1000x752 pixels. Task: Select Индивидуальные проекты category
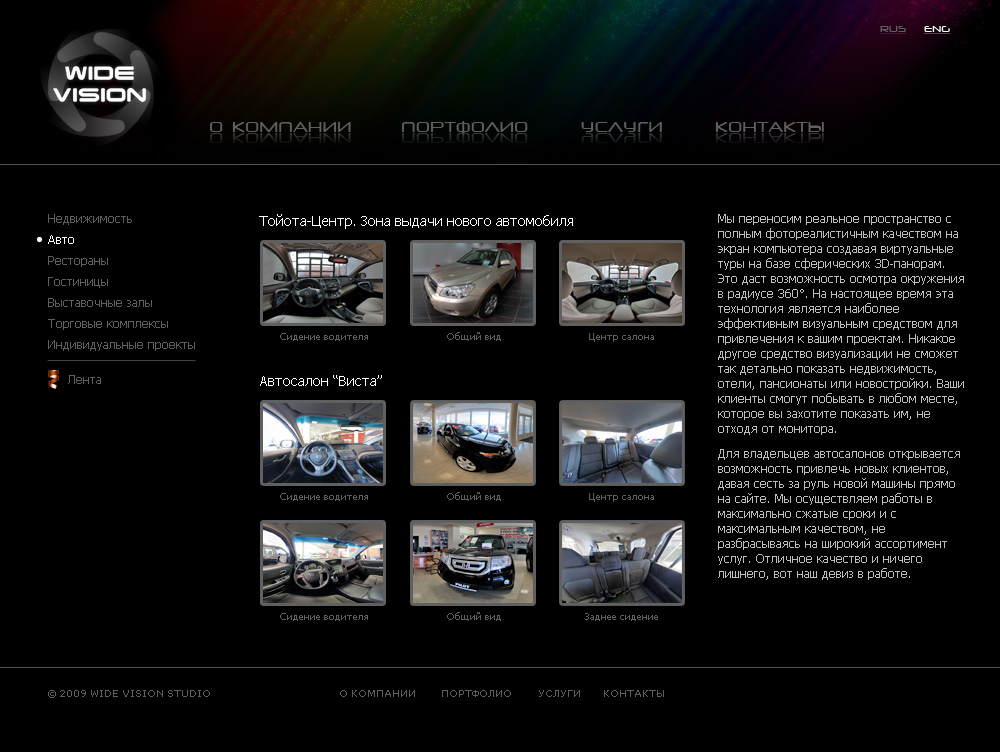pos(121,345)
